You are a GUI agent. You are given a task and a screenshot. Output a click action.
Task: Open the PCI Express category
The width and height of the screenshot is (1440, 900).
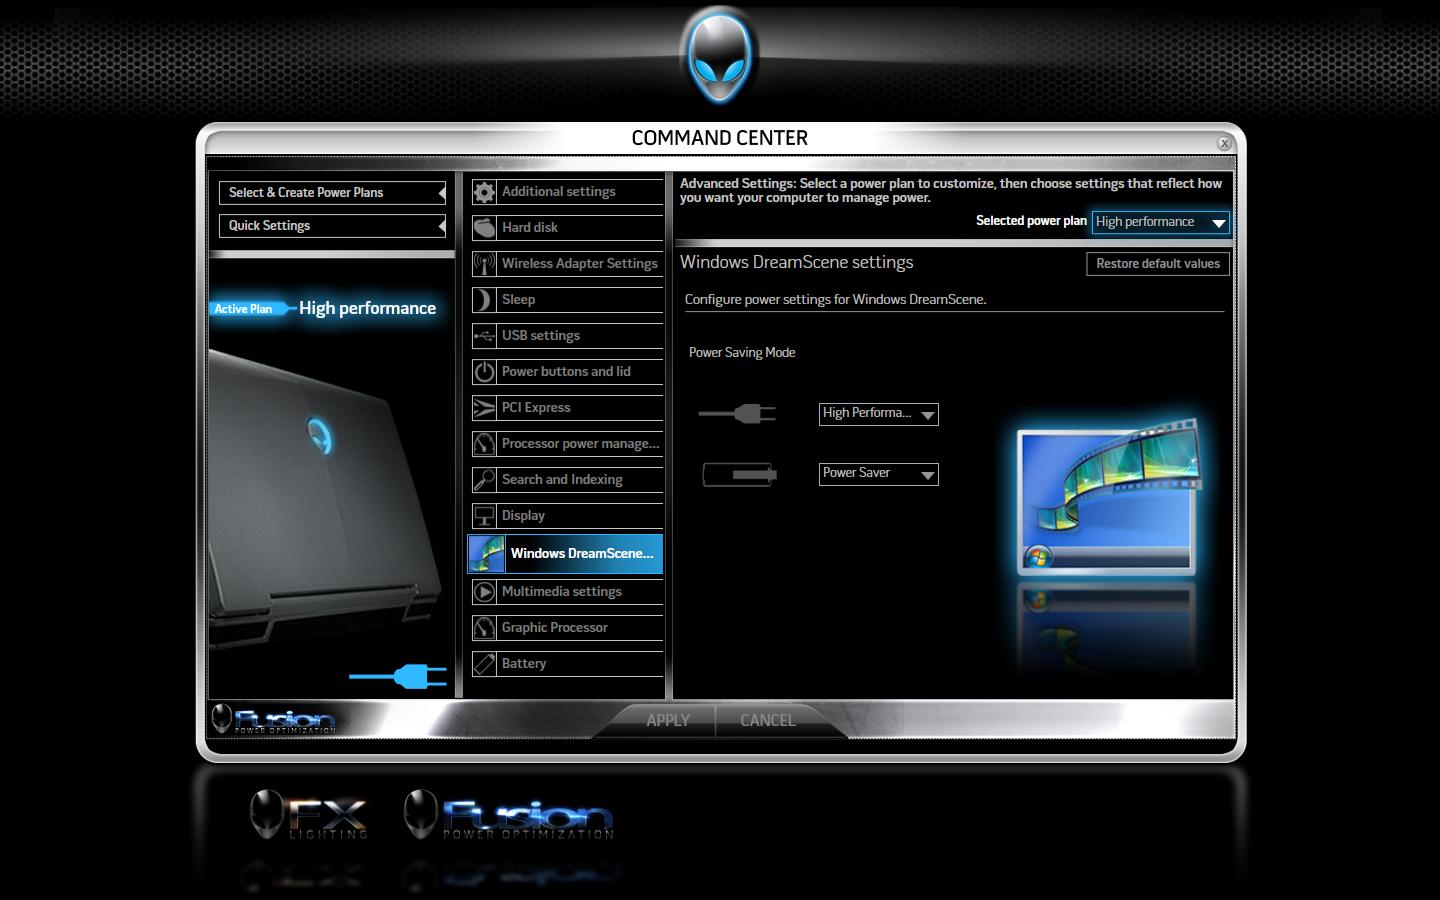coord(567,408)
